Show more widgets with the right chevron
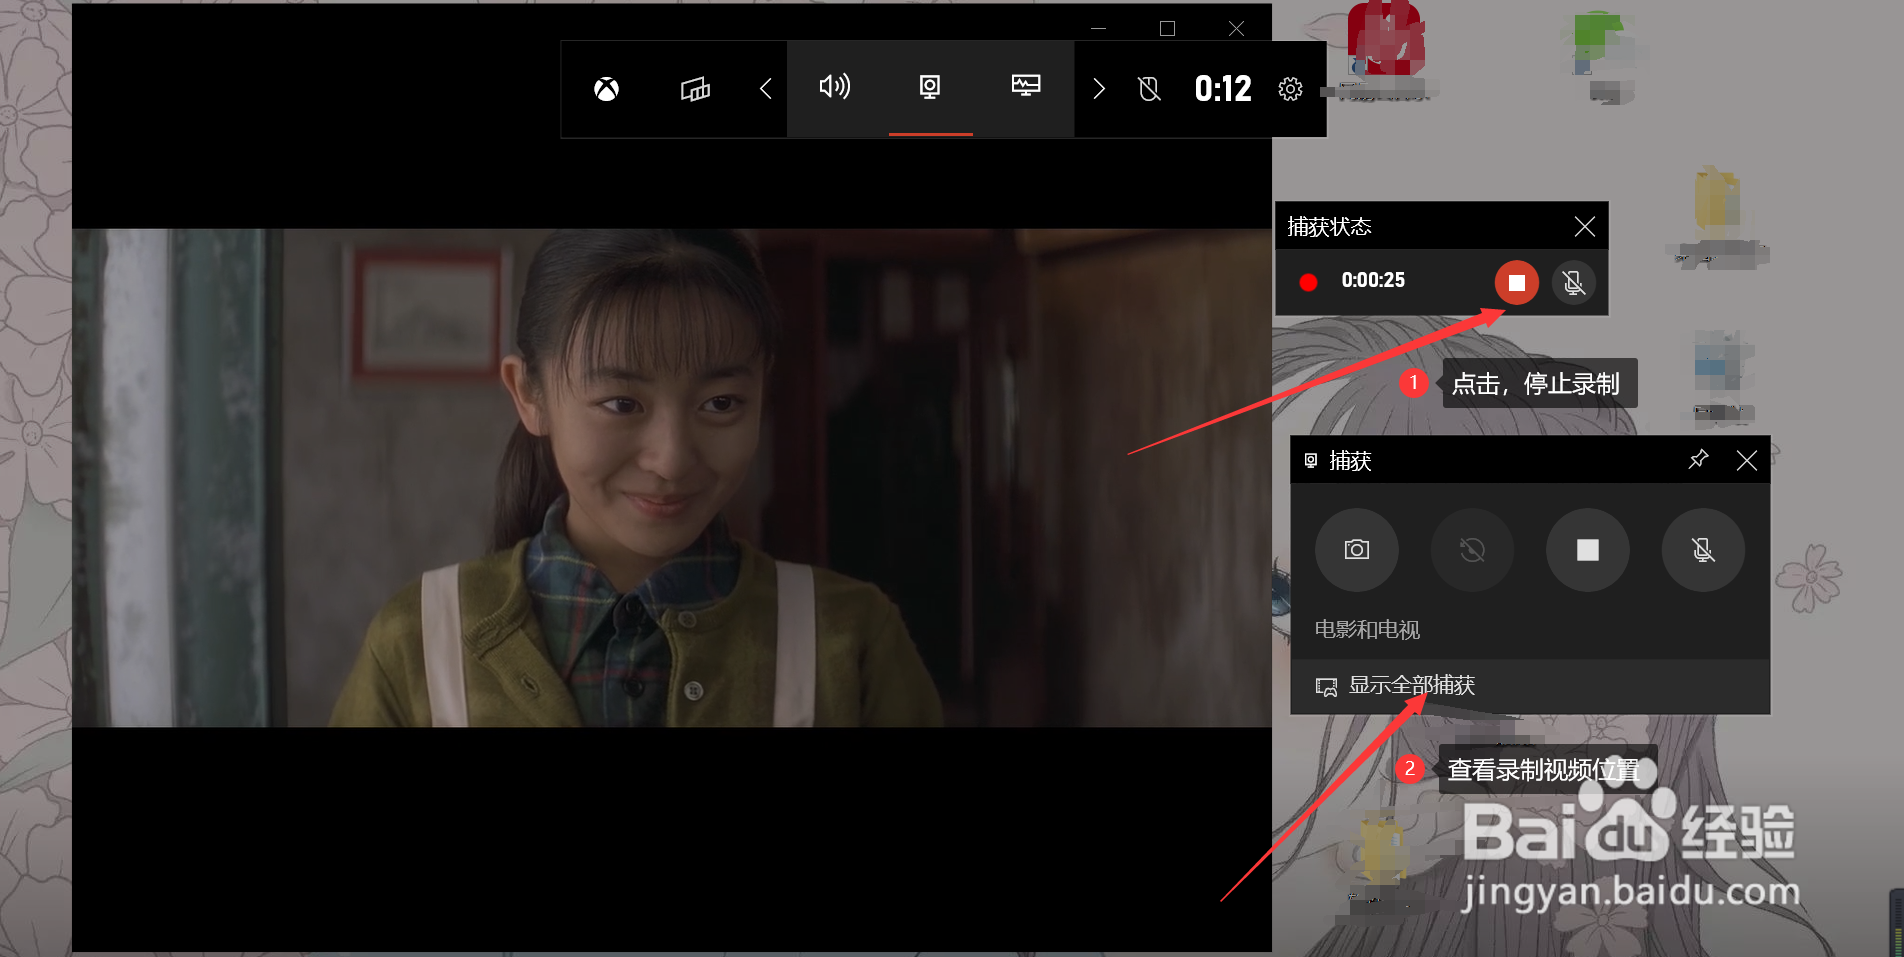 tap(1099, 89)
